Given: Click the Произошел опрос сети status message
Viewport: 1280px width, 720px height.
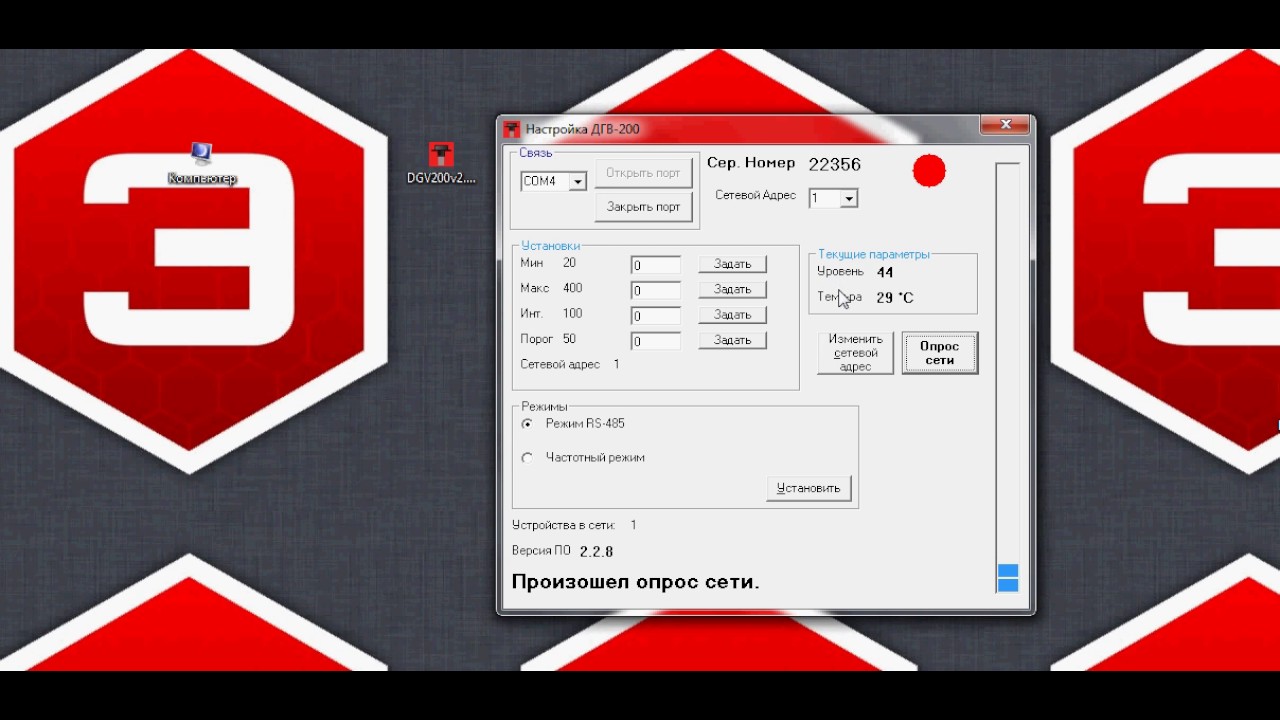Looking at the screenshot, I should coord(636,582).
